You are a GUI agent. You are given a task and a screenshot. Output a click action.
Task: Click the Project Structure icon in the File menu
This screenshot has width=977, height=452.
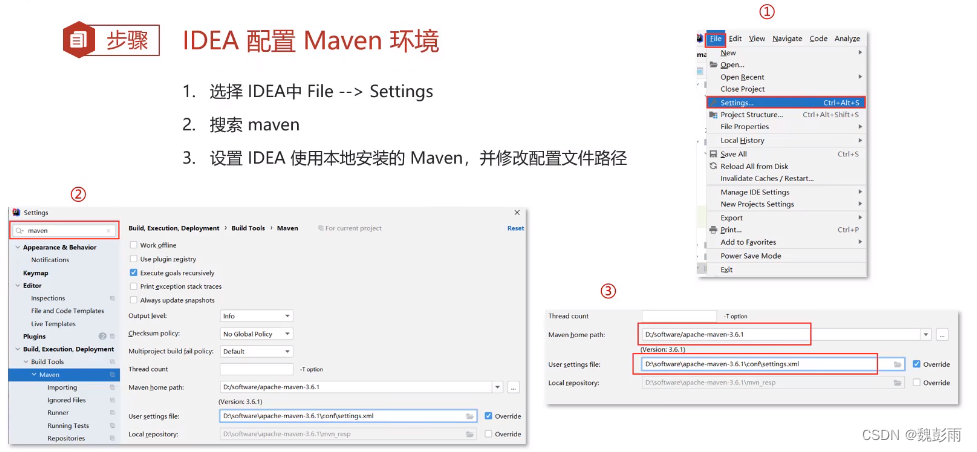tap(713, 115)
